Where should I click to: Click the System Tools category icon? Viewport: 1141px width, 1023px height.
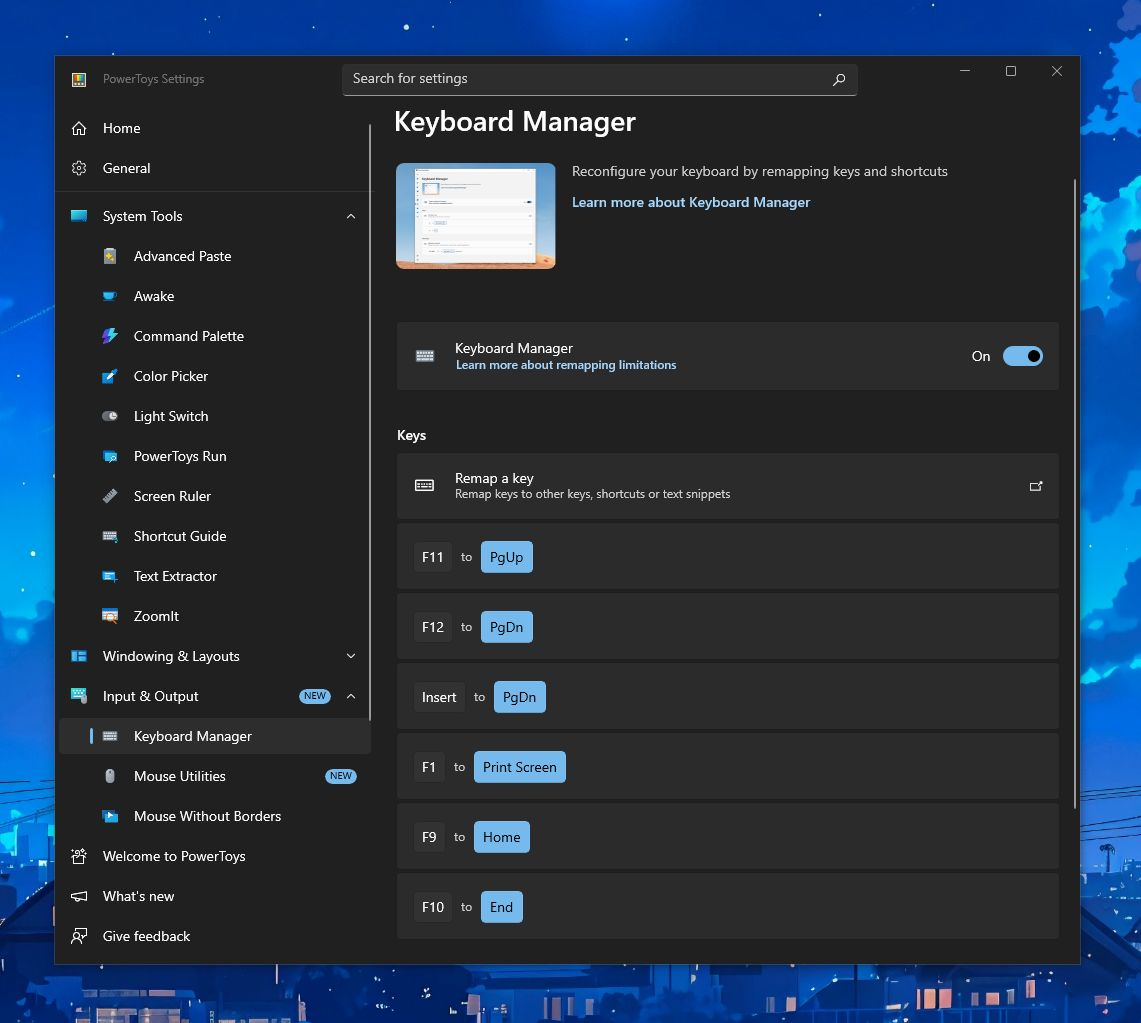pyautogui.click(x=79, y=216)
